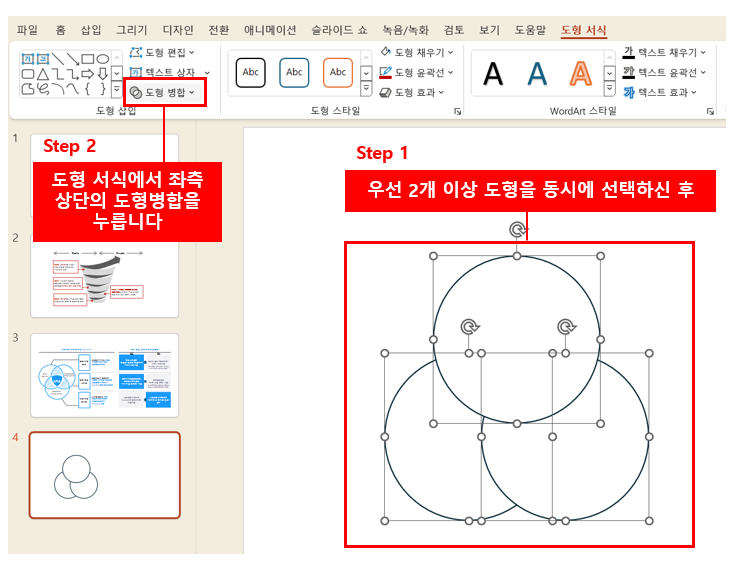
Task: Choose the arrow line shape
Action: point(72,59)
